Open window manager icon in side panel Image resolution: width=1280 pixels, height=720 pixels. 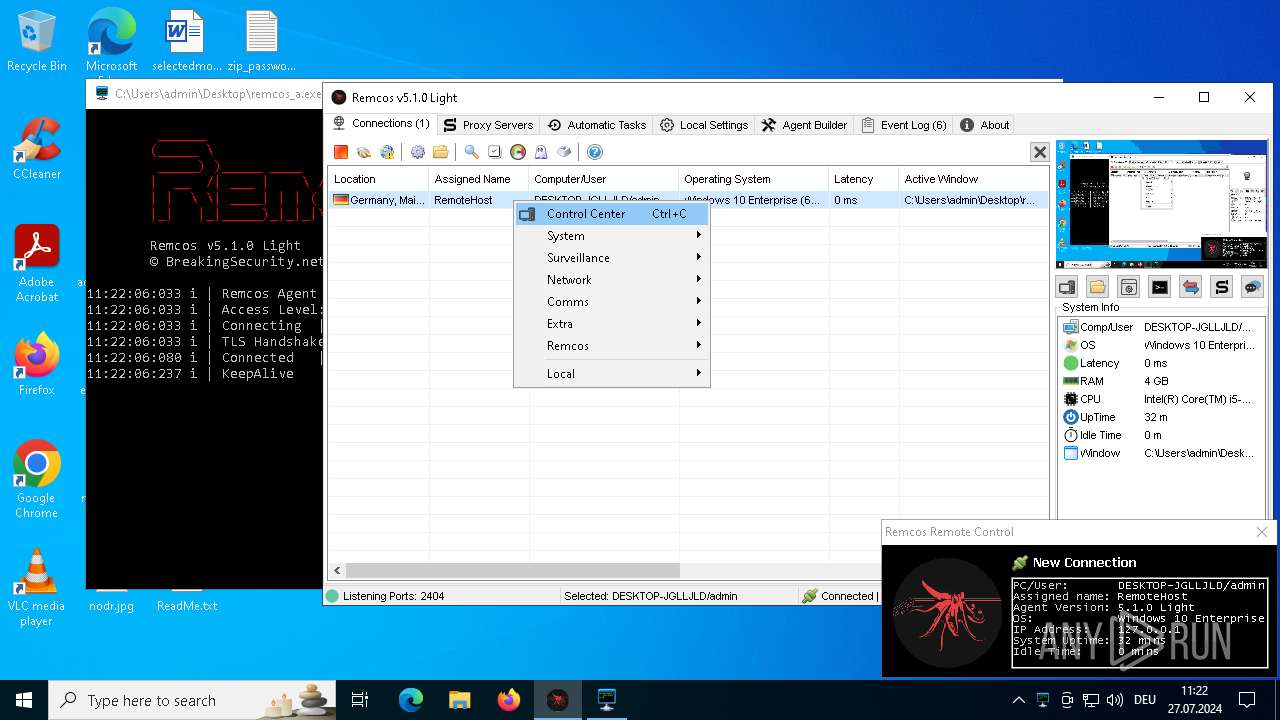pos(1129,287)
